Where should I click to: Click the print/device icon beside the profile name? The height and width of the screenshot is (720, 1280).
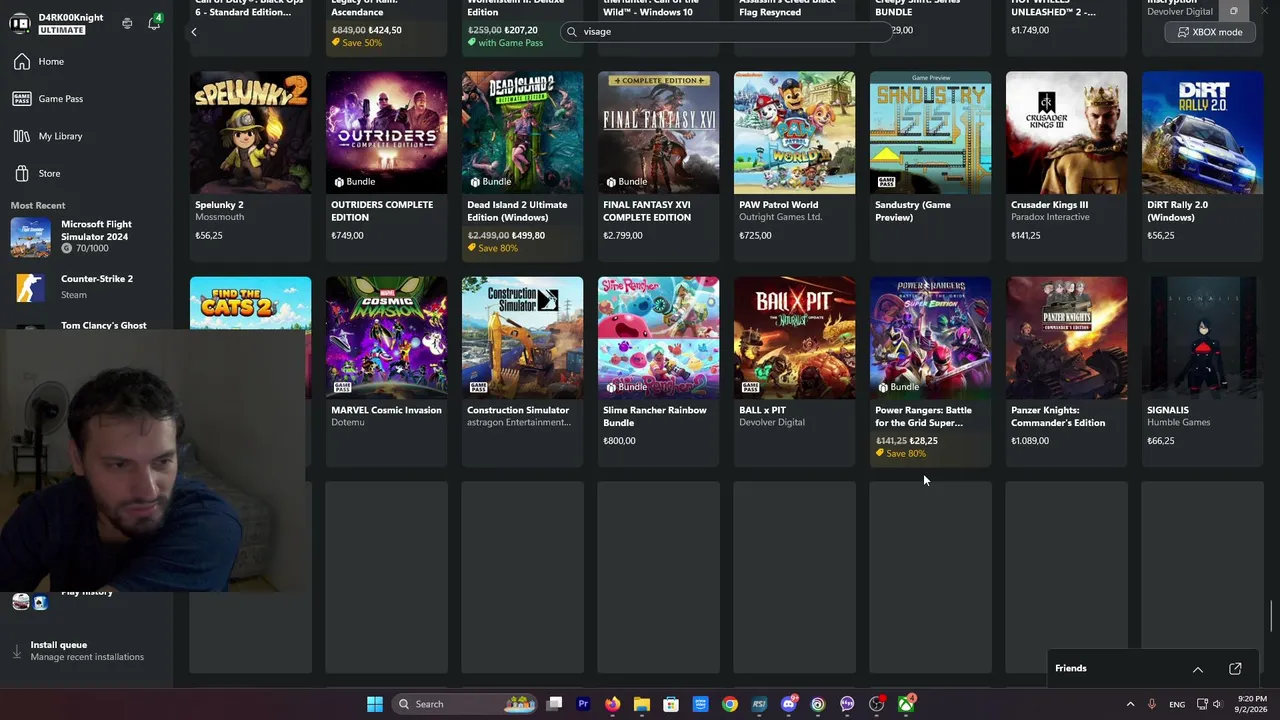pos(127,23)
